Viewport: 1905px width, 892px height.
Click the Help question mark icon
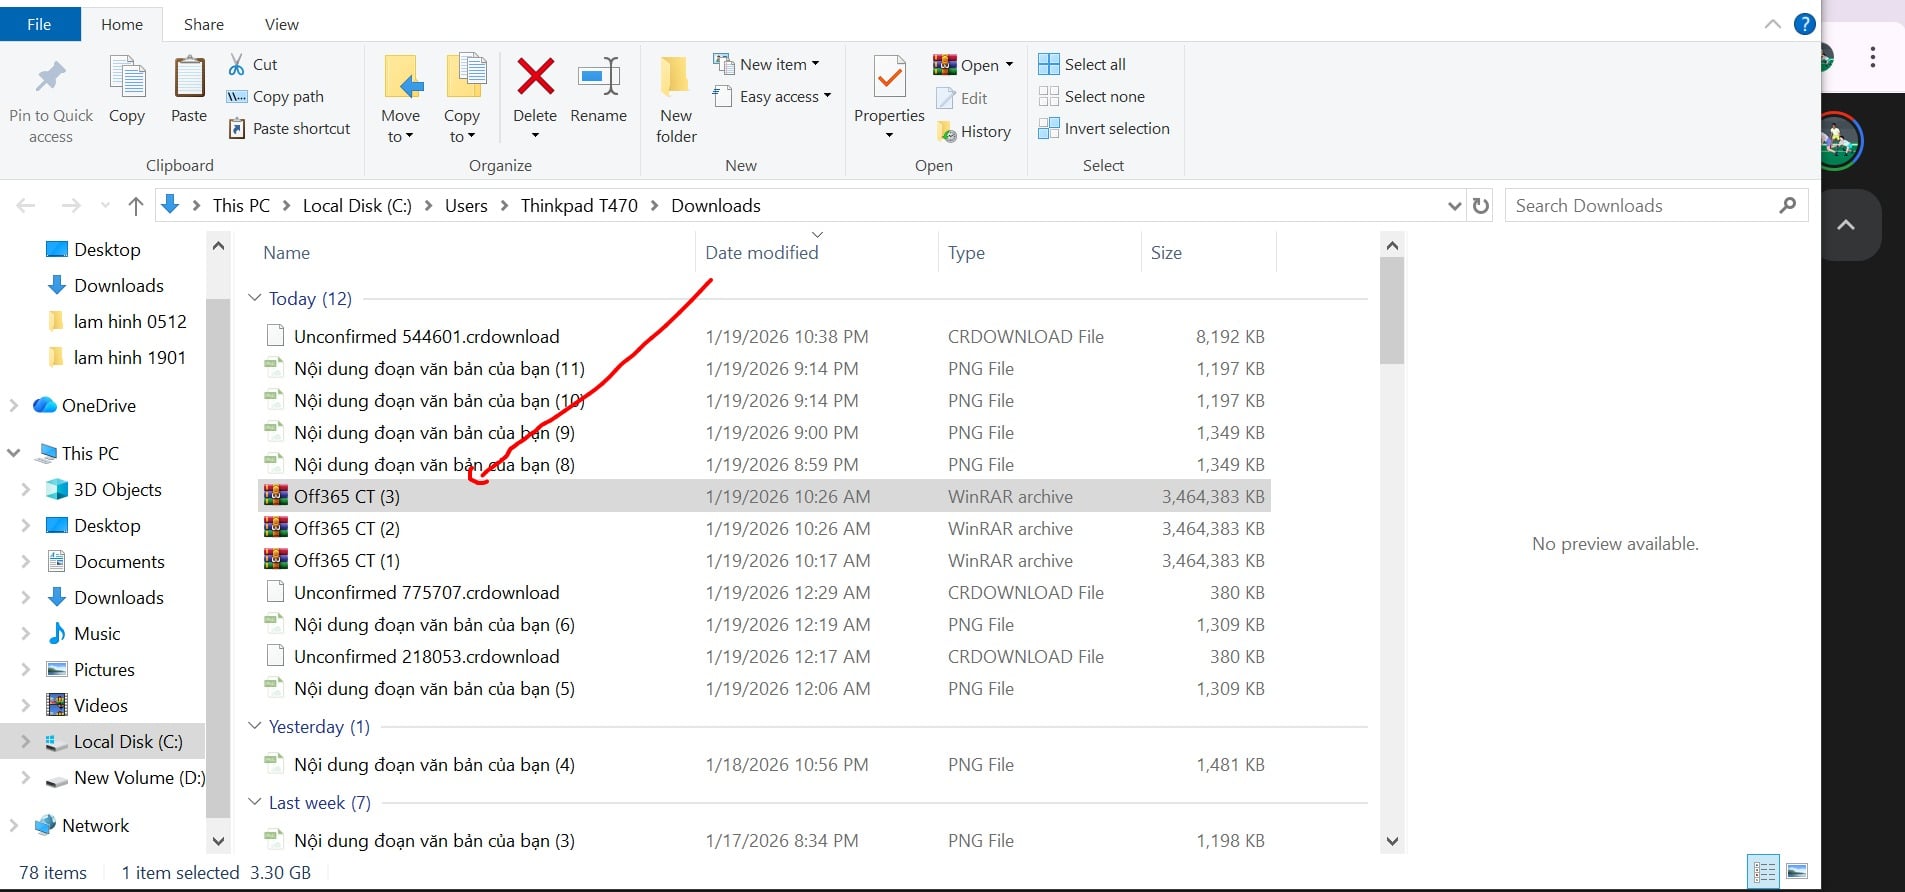point(1804,24)
